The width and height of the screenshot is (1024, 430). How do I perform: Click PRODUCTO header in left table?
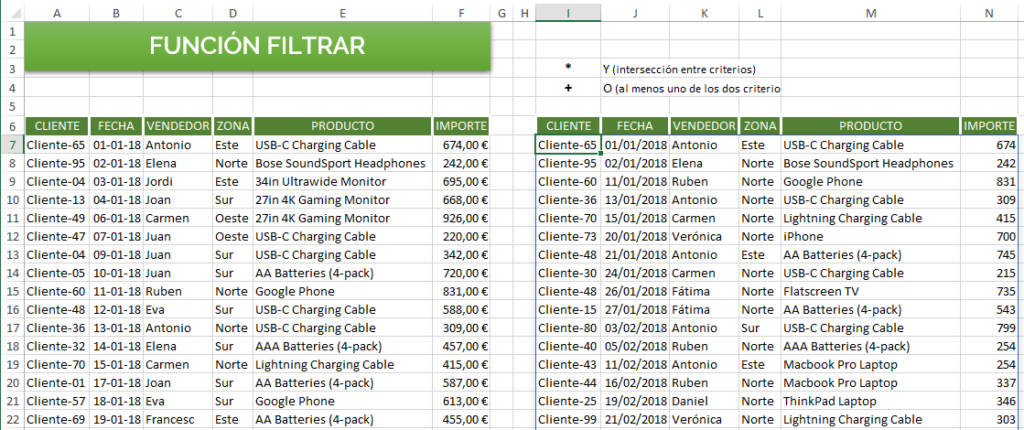(343, 126)
